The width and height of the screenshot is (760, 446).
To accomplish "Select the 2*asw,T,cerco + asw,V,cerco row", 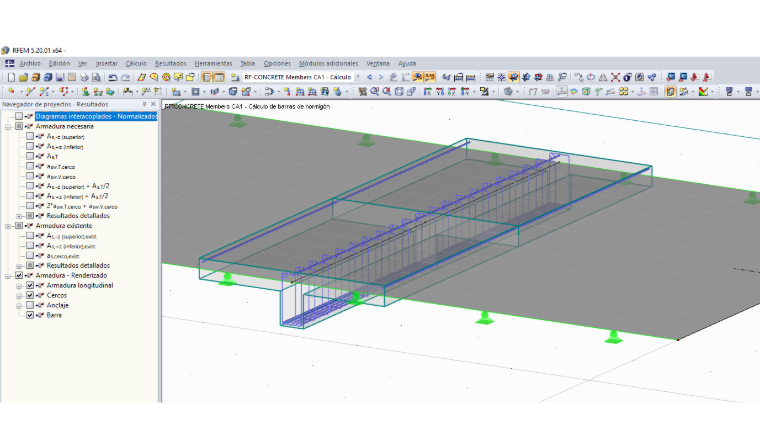I will pos(82,206).
